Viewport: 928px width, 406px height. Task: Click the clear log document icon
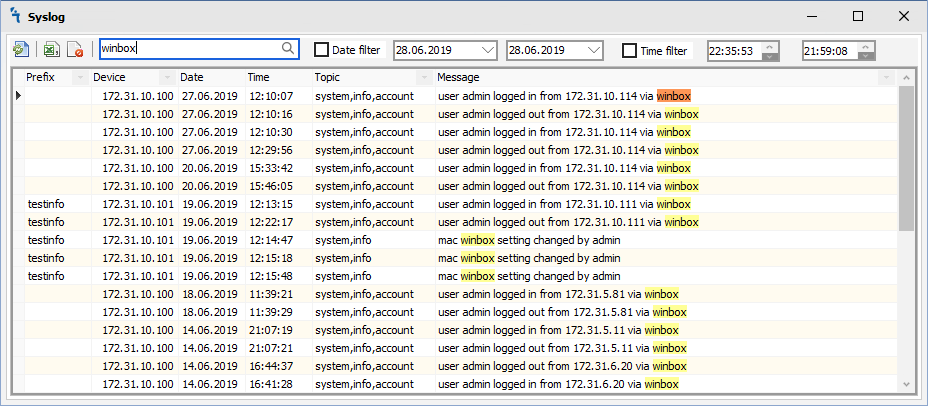[75, 49]
